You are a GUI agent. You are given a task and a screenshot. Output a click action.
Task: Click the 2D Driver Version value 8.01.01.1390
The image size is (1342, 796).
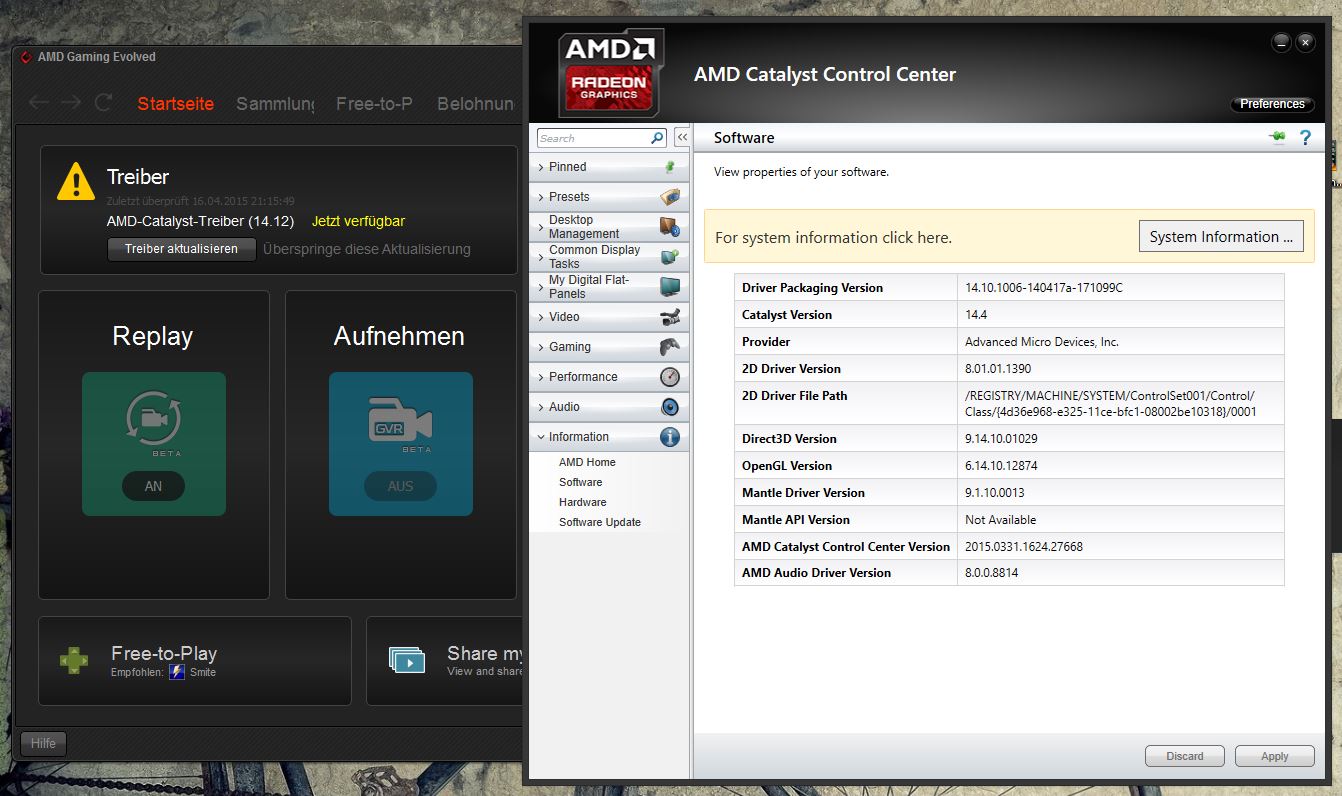998,369
